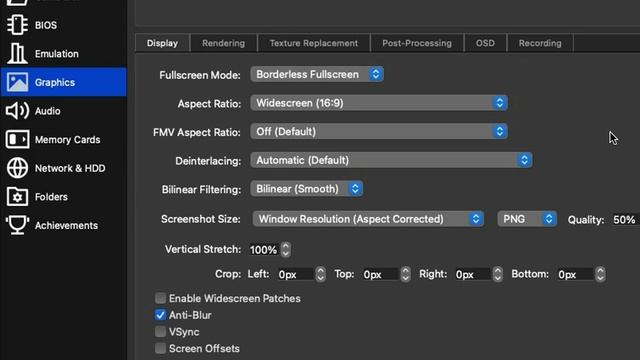Click the screenshot Quality 50% field
This screenshot has width=640, height=360.
(625, 220)
